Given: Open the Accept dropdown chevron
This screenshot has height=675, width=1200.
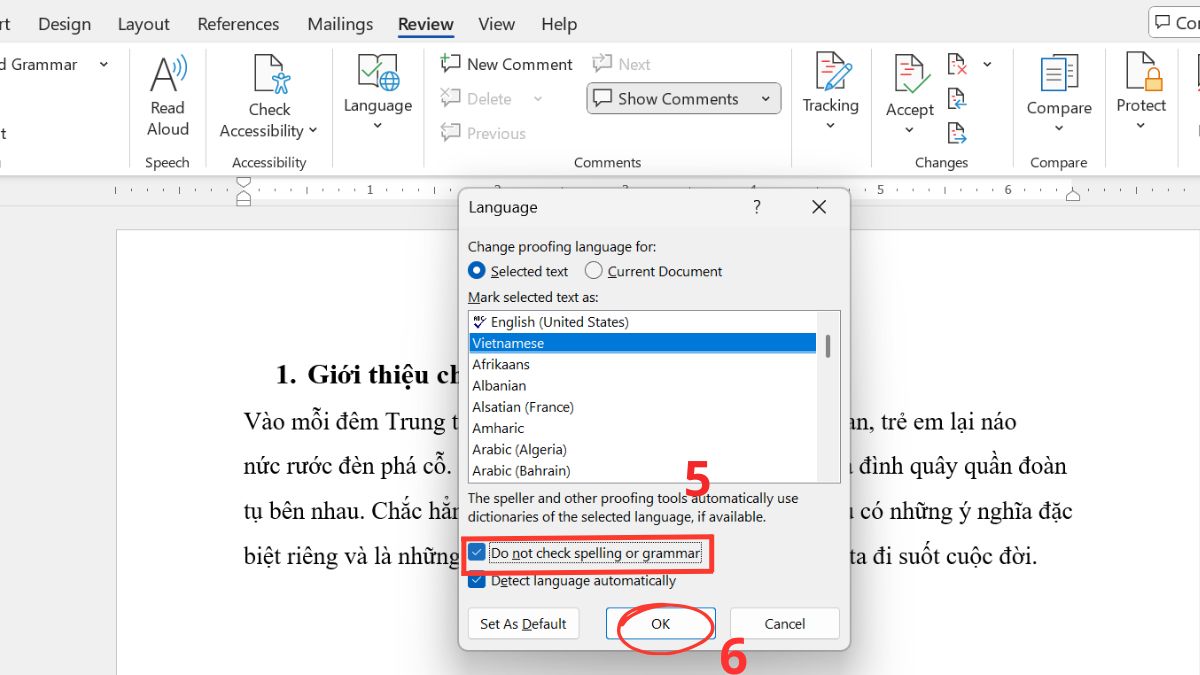Looking at the screenshot, I should tap(909, 131).
